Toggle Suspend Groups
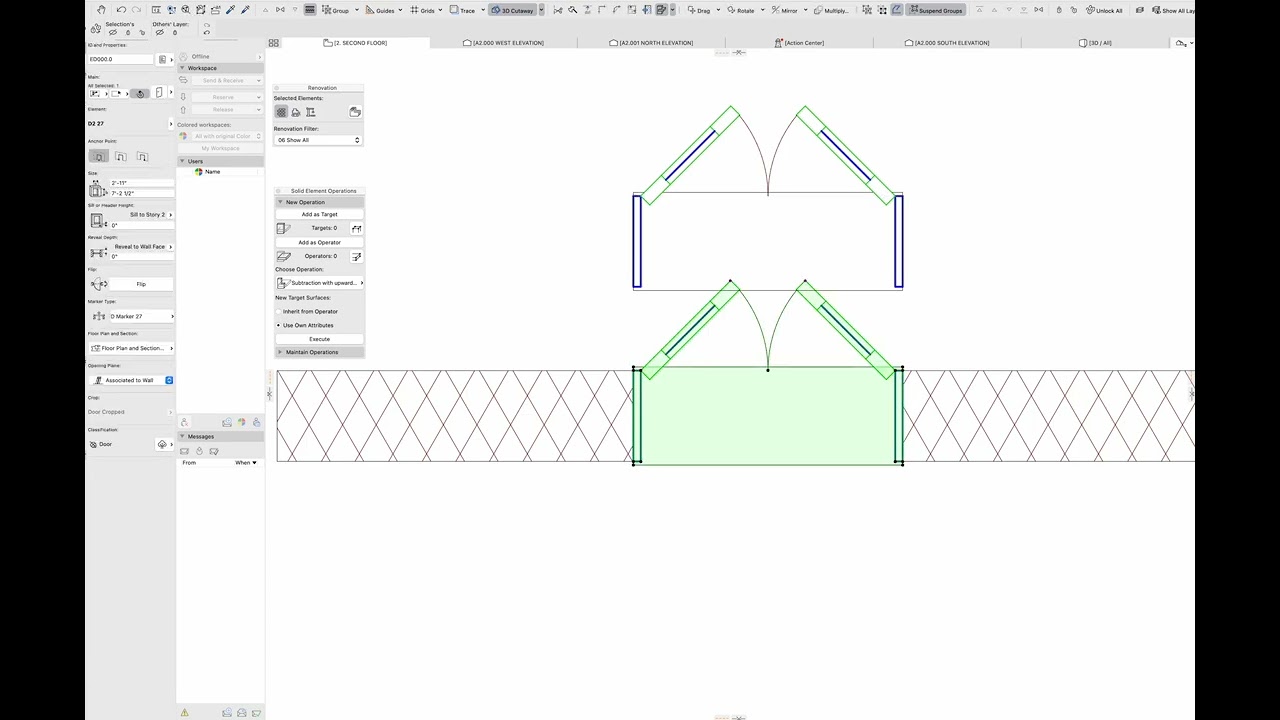The width and height of the screenshot is (1280, 720). tap(934, 10)
